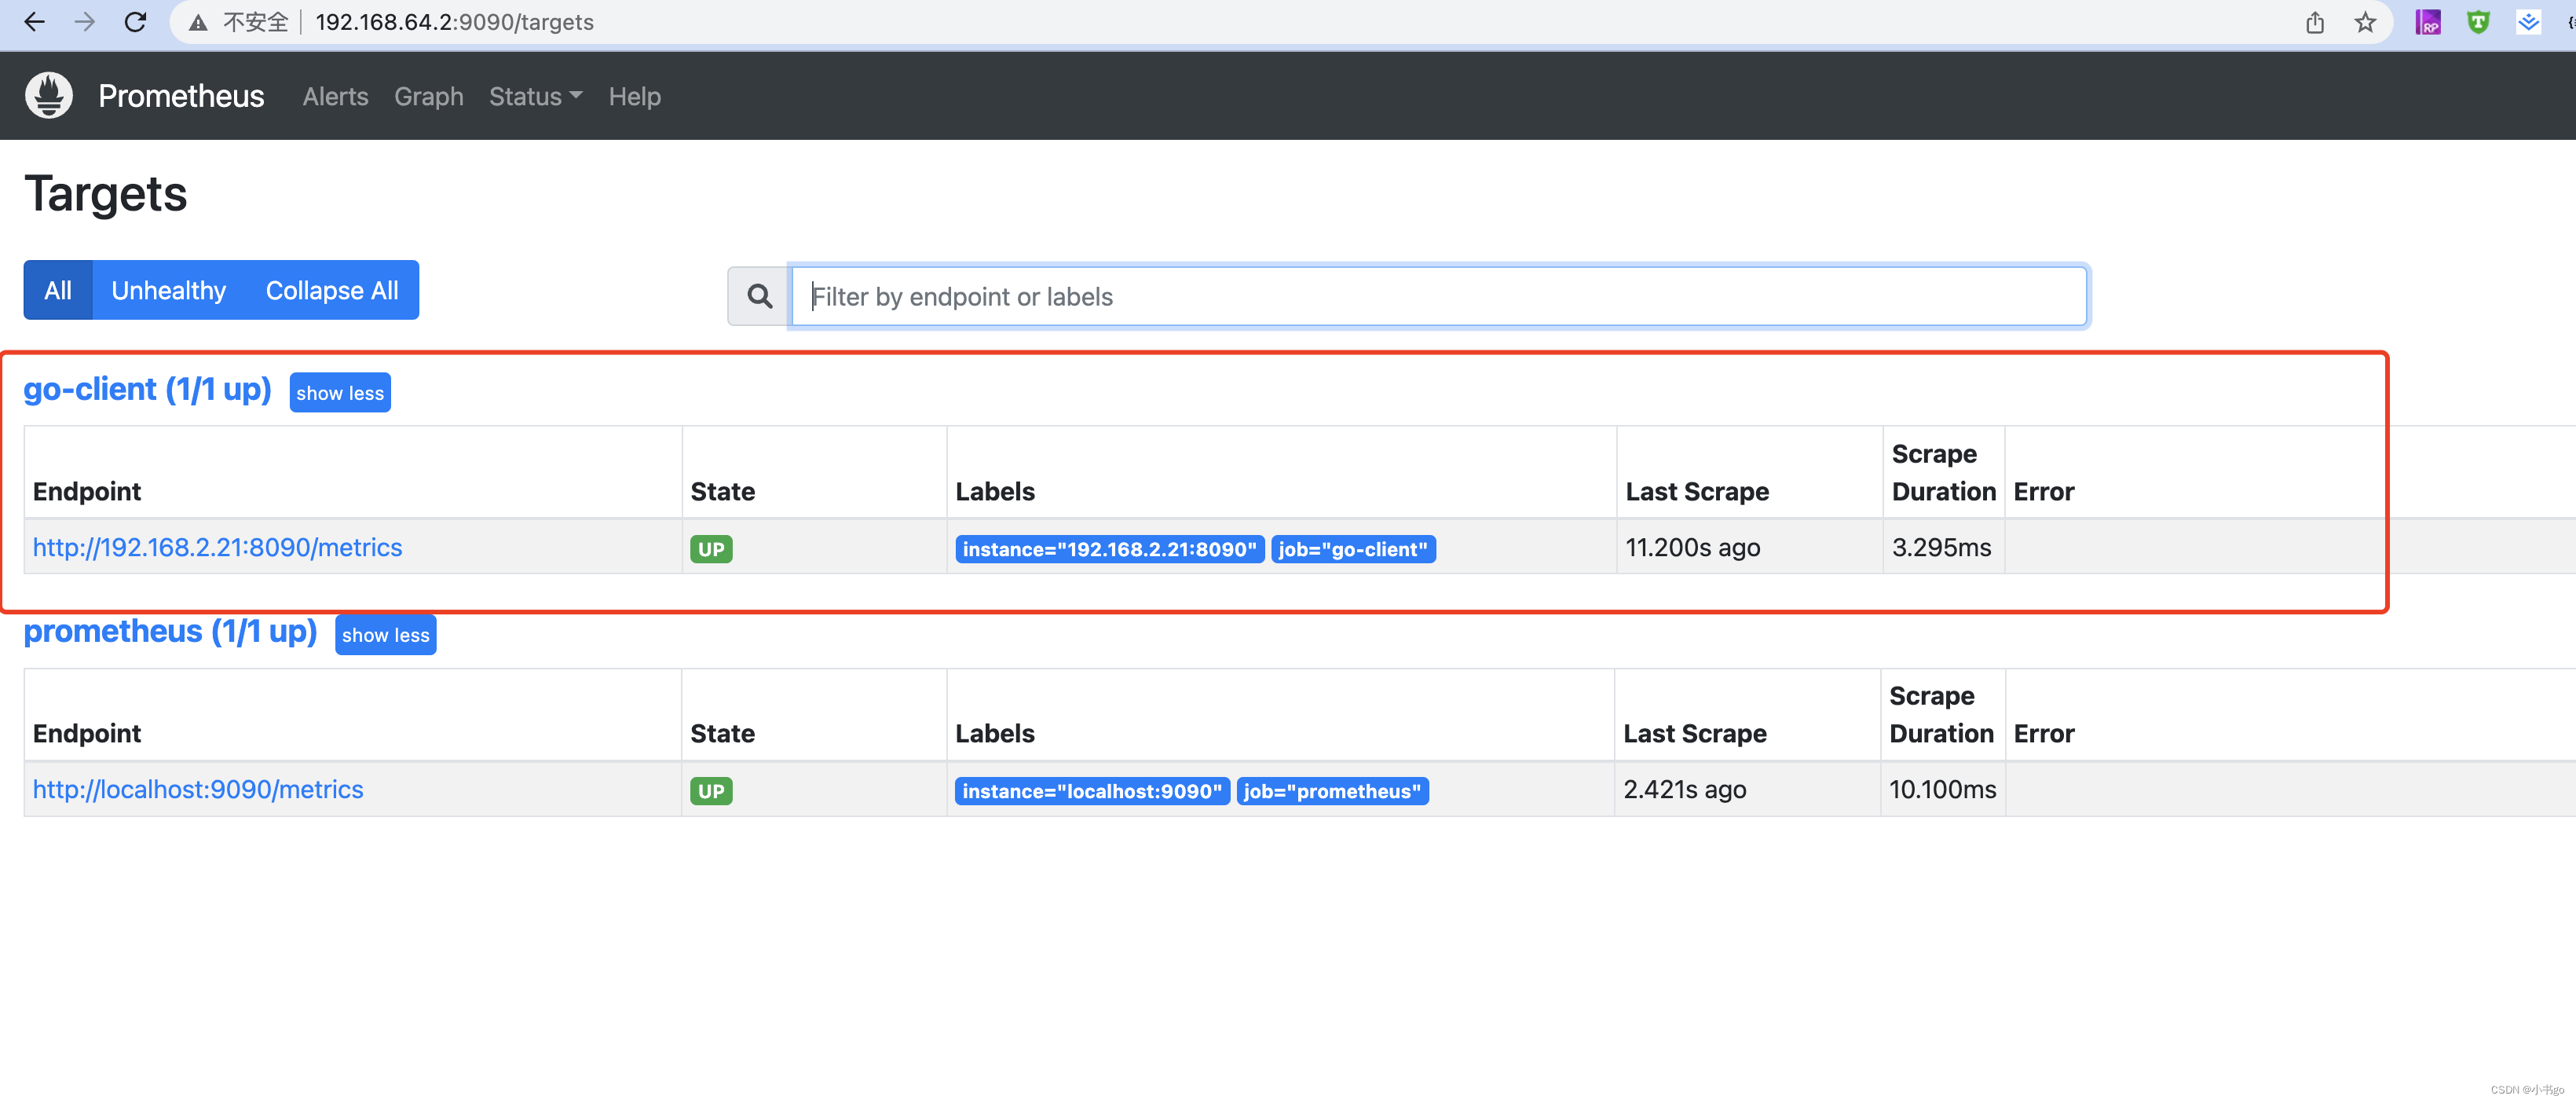Click the browser back arrow
2576x1103 pixels.
coord(35,22)
